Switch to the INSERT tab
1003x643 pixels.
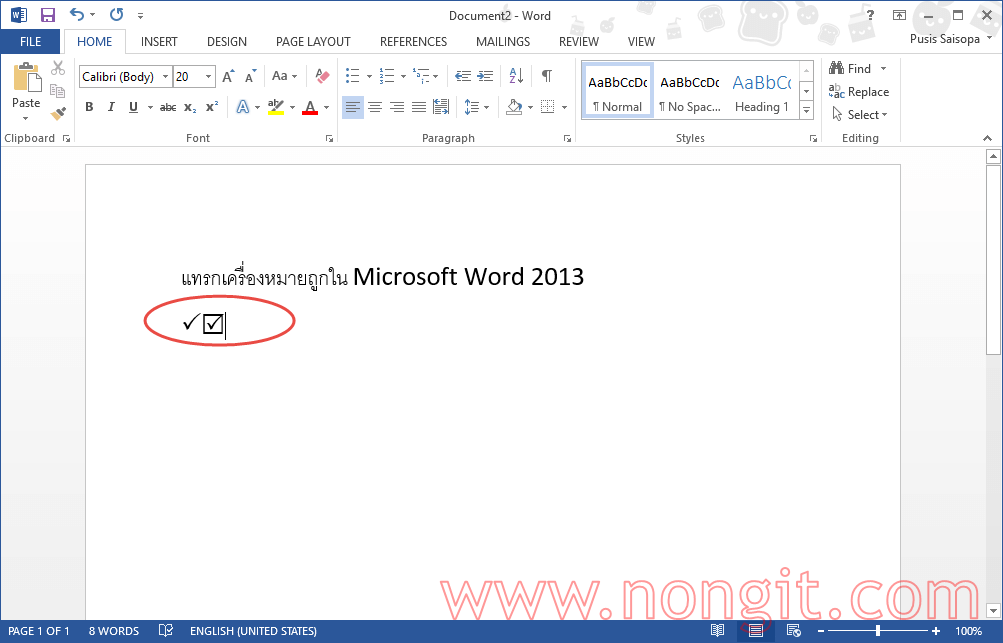(x=159, y=42)
